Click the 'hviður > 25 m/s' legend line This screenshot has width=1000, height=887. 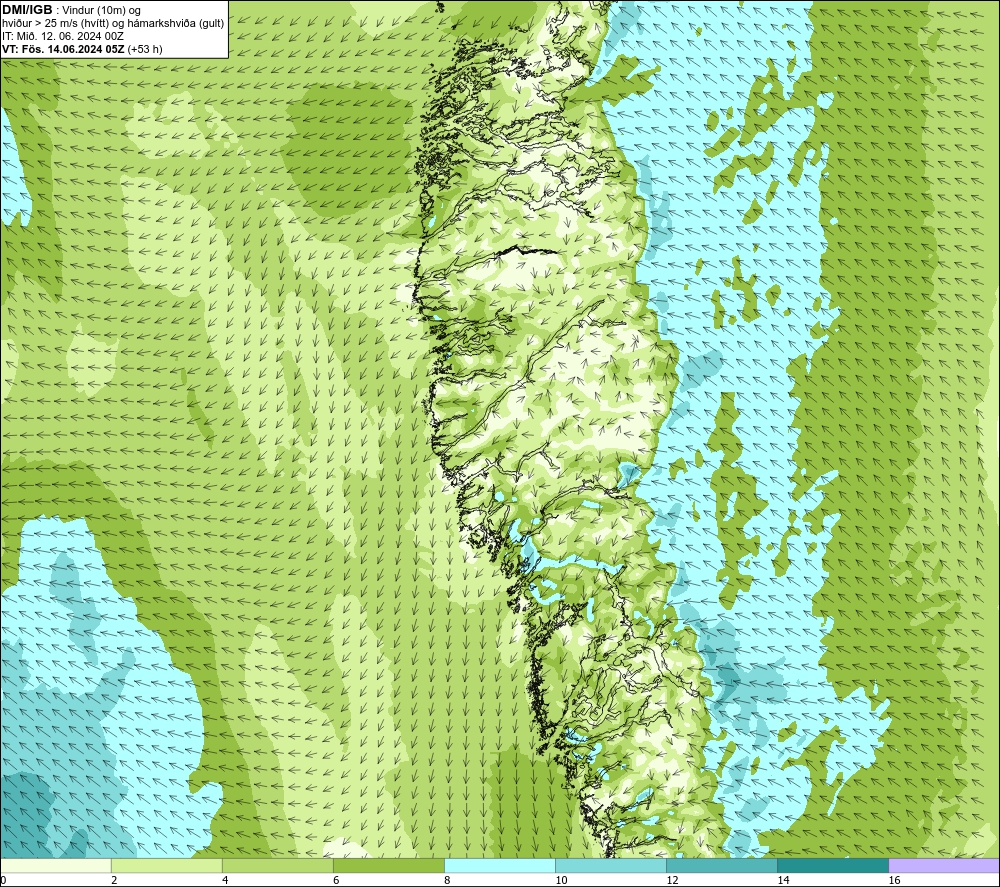pos(113,24)
